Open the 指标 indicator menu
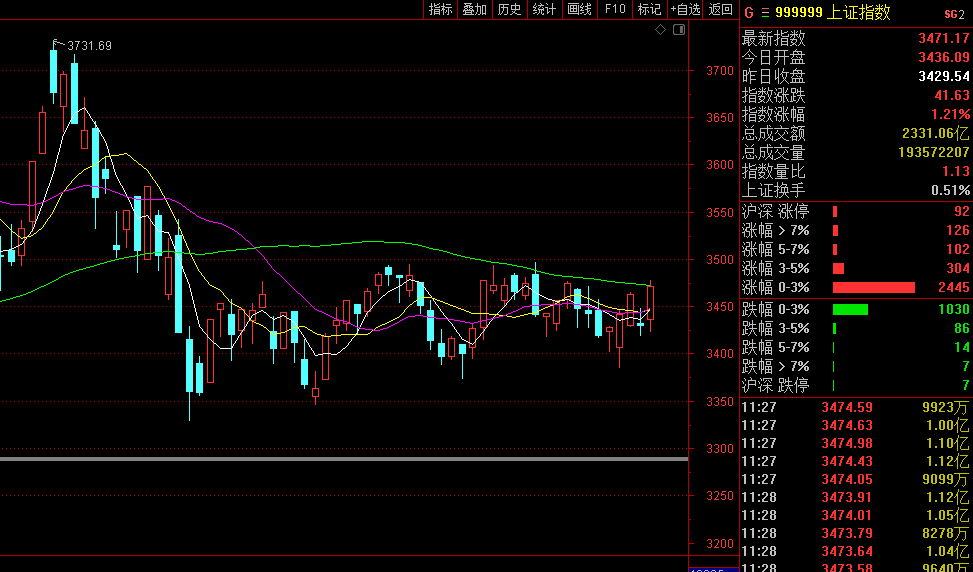 441,9
